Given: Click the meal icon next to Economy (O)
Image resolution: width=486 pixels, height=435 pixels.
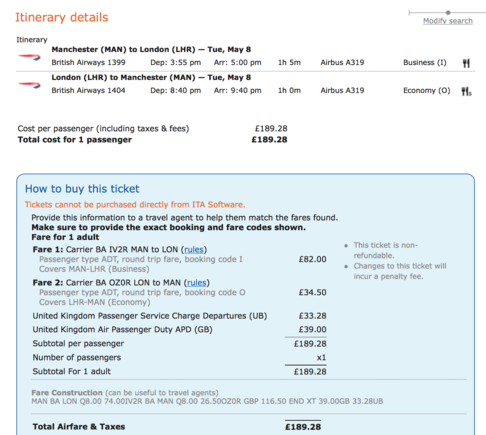Looking at the screenshot, I should coord(466,91).
